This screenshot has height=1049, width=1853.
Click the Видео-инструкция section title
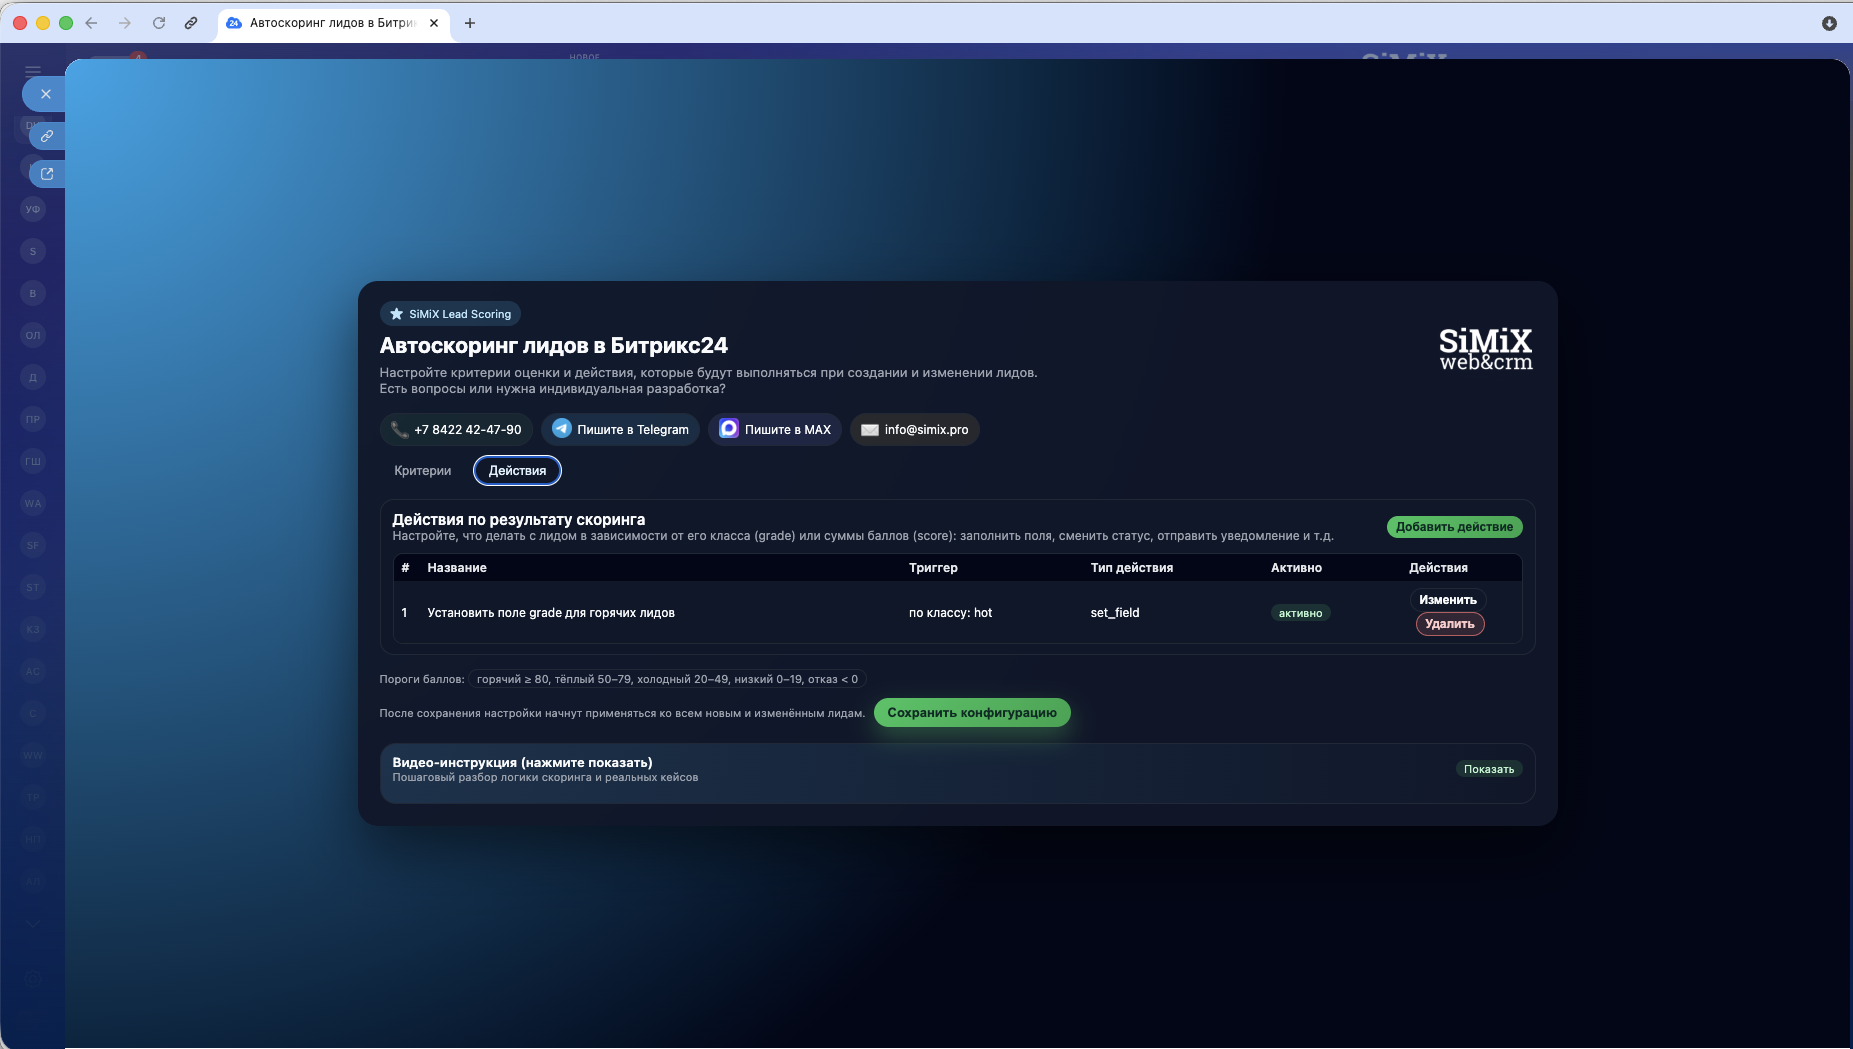pyautogui.click(x=522, y=762)
